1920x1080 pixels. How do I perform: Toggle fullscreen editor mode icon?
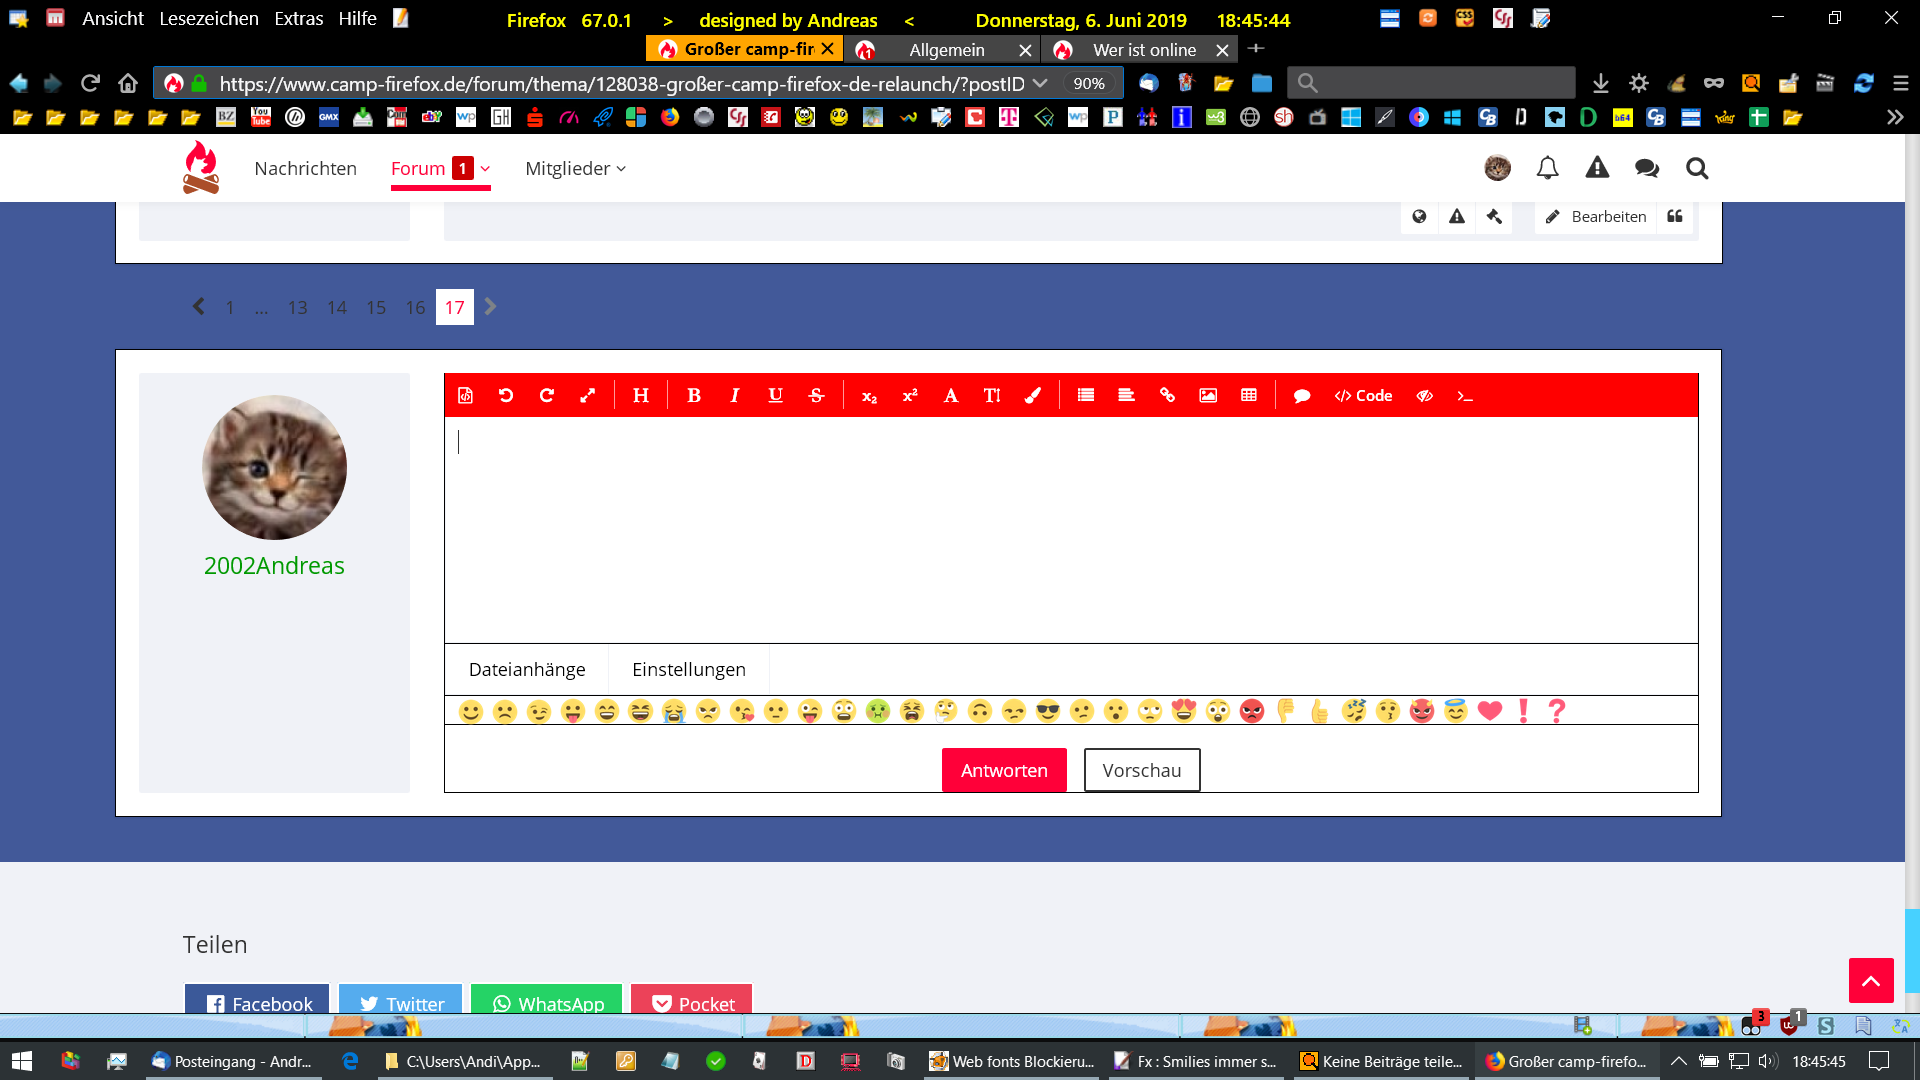(588, 396)
